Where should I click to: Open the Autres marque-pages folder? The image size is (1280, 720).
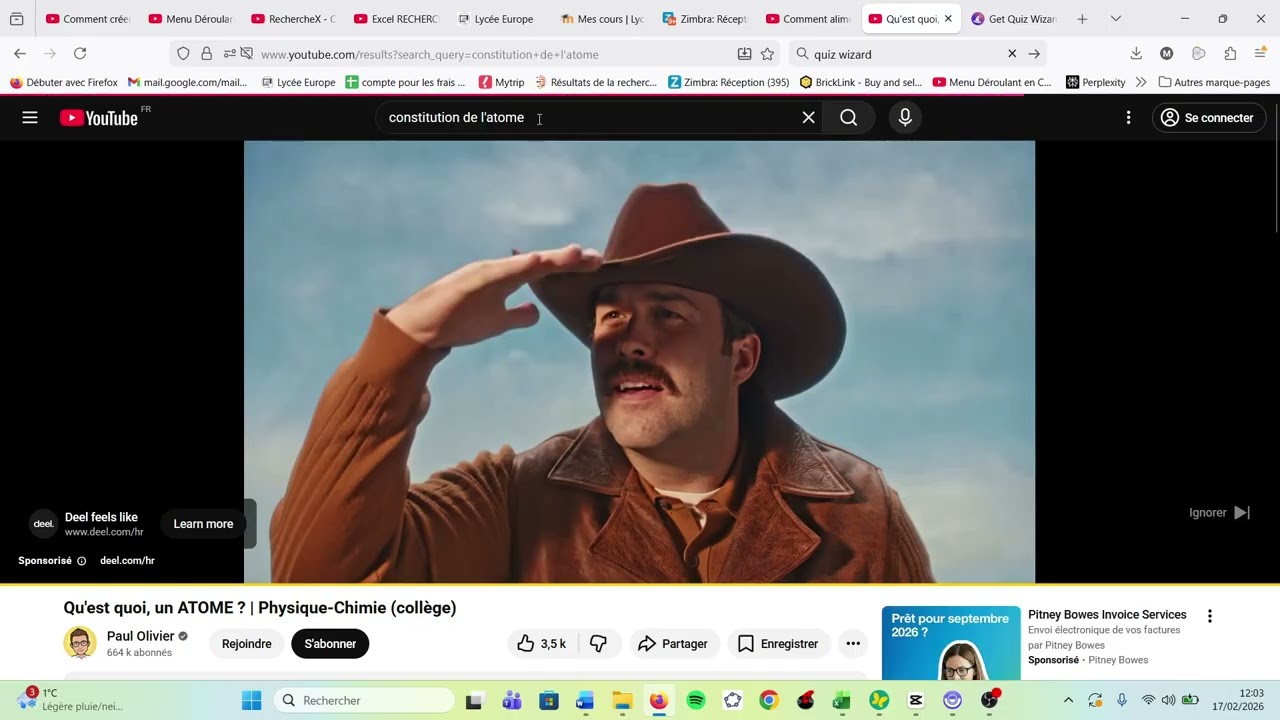click(1214, 82)
